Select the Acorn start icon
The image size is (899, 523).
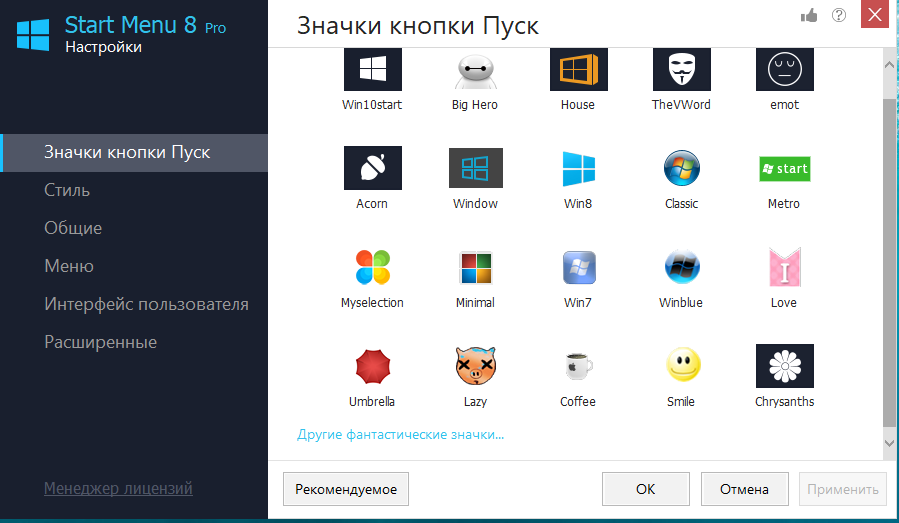373,168
